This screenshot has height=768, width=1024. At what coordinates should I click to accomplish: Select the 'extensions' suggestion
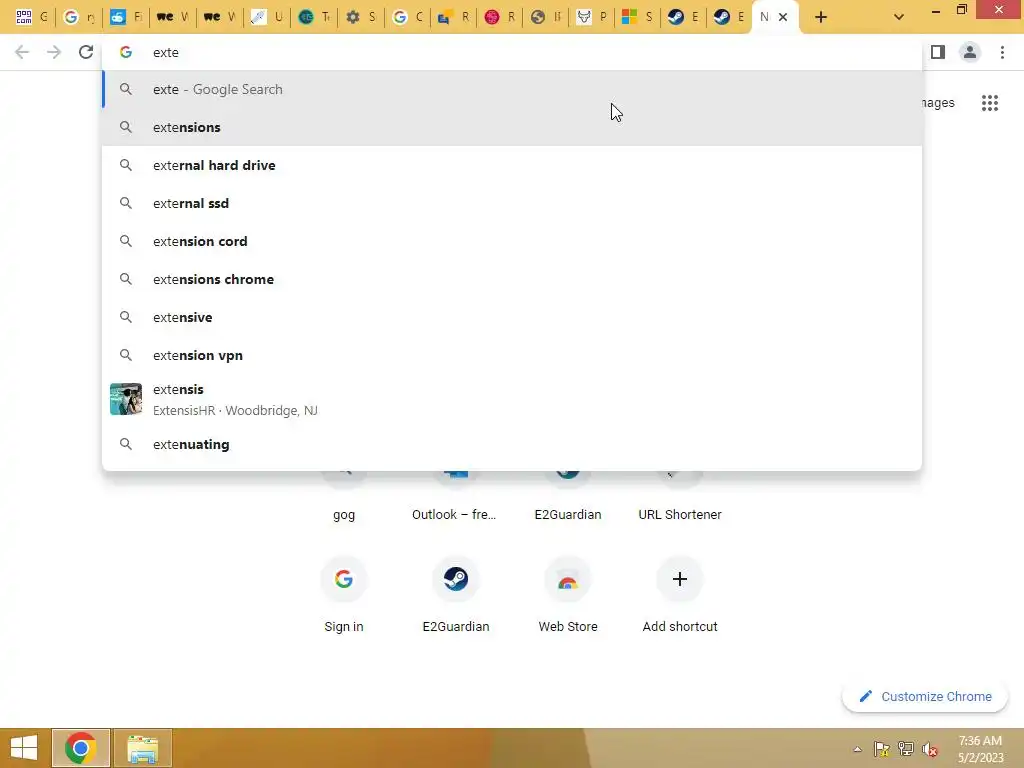coord(512,127)
